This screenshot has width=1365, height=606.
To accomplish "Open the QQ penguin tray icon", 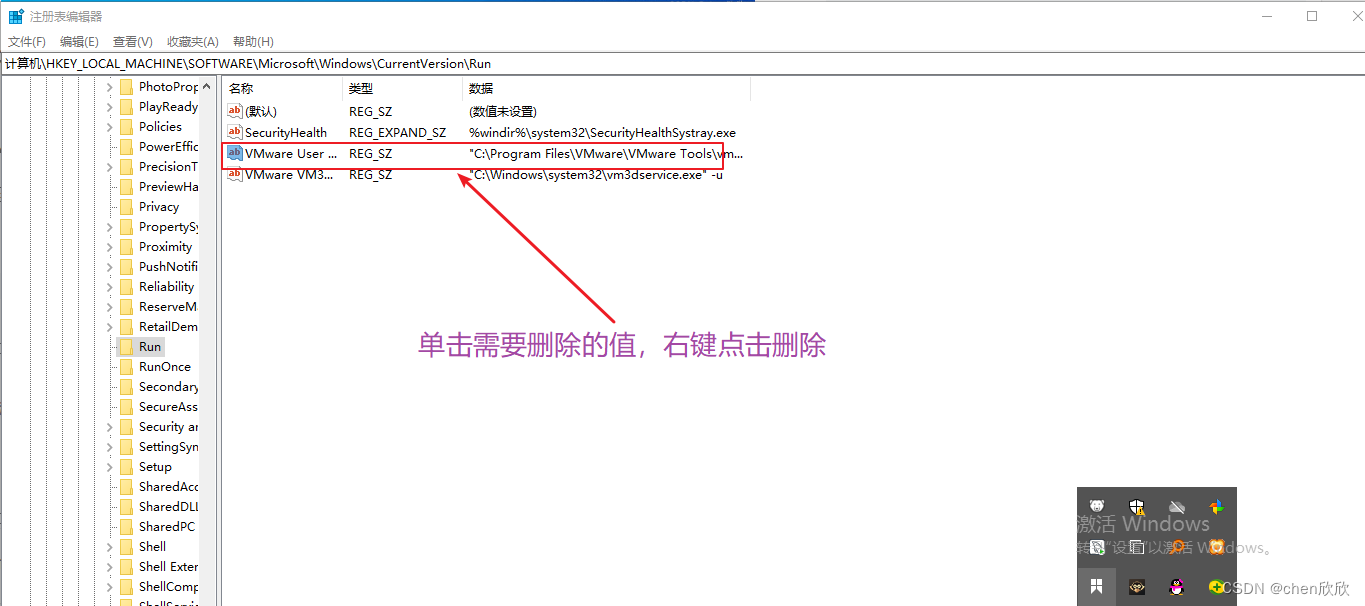I will pyautogui.click(x=1177, y=587).
